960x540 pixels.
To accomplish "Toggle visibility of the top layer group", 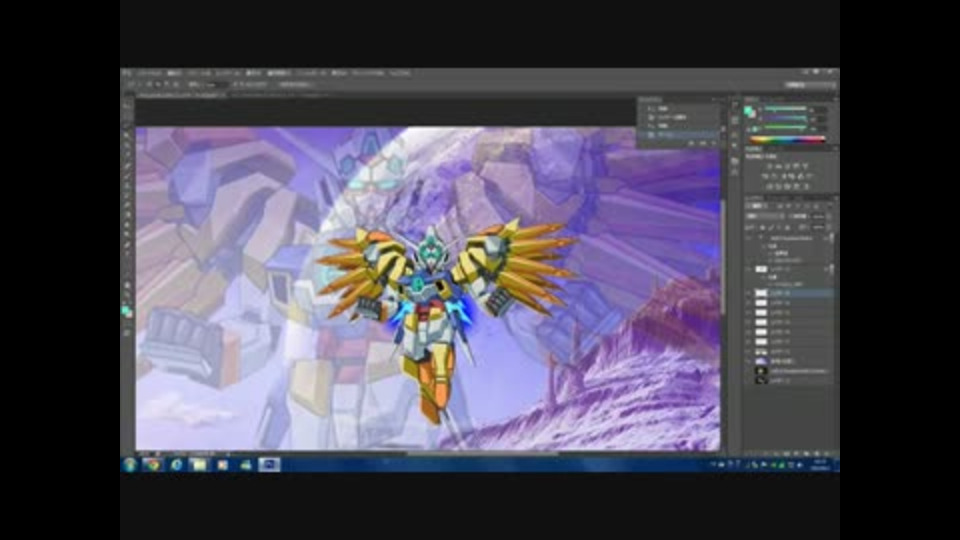I will (748, 238).
